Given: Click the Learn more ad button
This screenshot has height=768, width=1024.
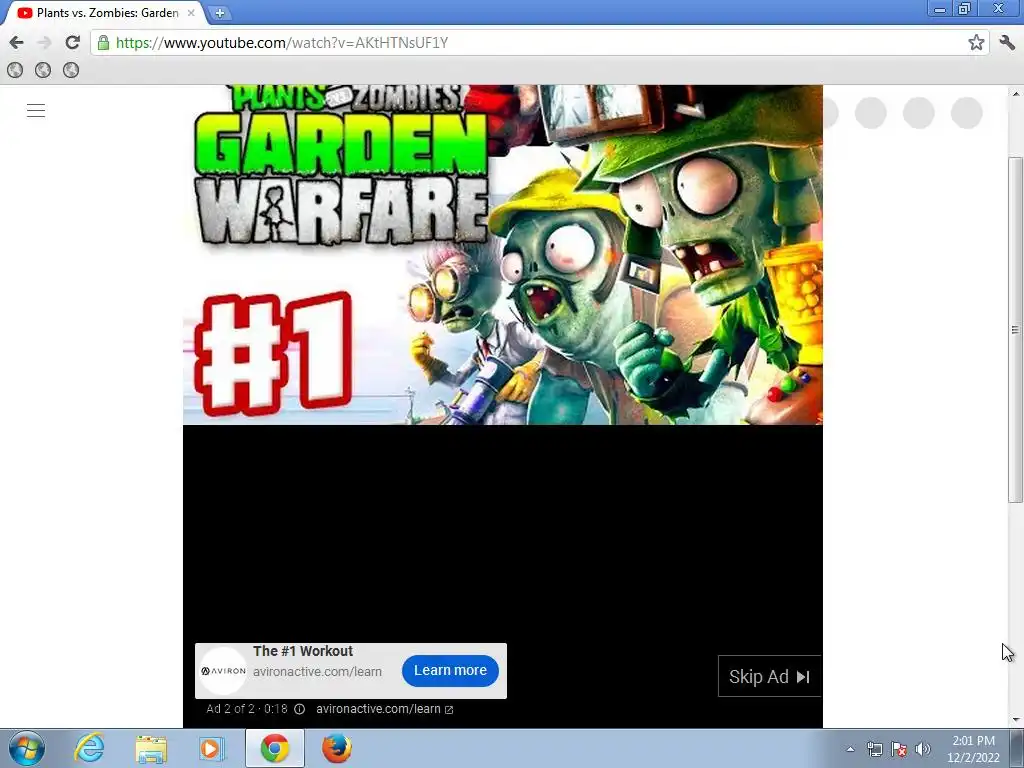Looking at the screenshot, I should tap(450, 671).
